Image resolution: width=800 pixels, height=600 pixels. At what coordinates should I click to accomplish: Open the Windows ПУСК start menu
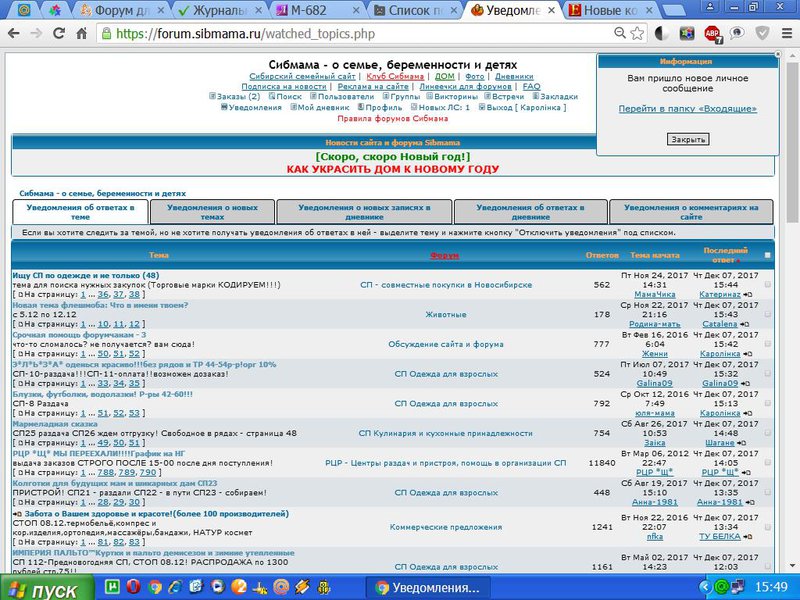(x=47, y=588)
